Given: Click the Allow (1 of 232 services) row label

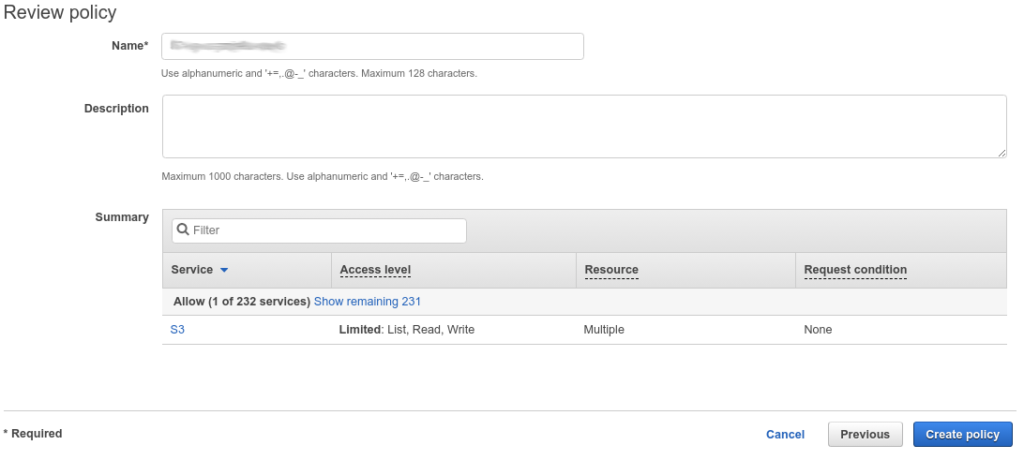Looking at the screenshot, I should 241,301.
